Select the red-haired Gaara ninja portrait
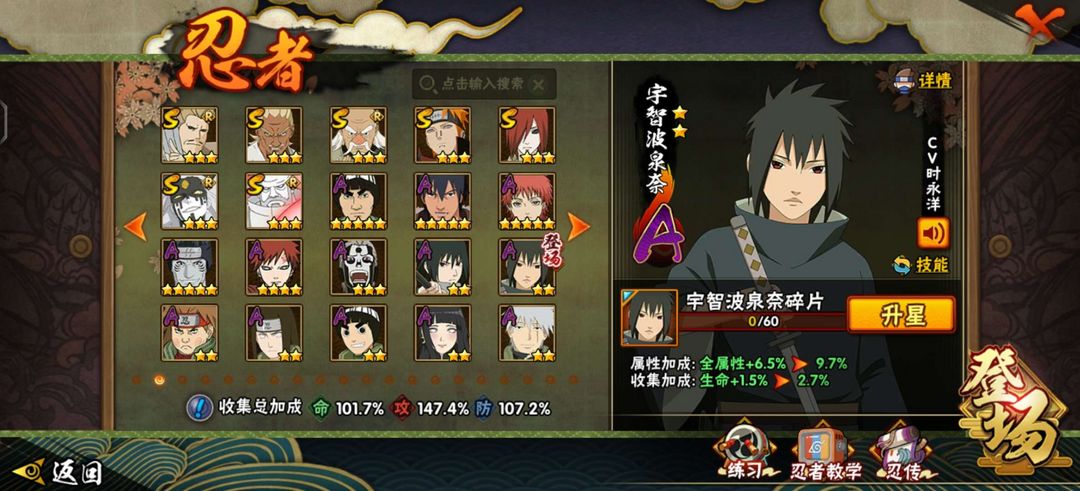Screen dimensions: 1080x491 274,267
